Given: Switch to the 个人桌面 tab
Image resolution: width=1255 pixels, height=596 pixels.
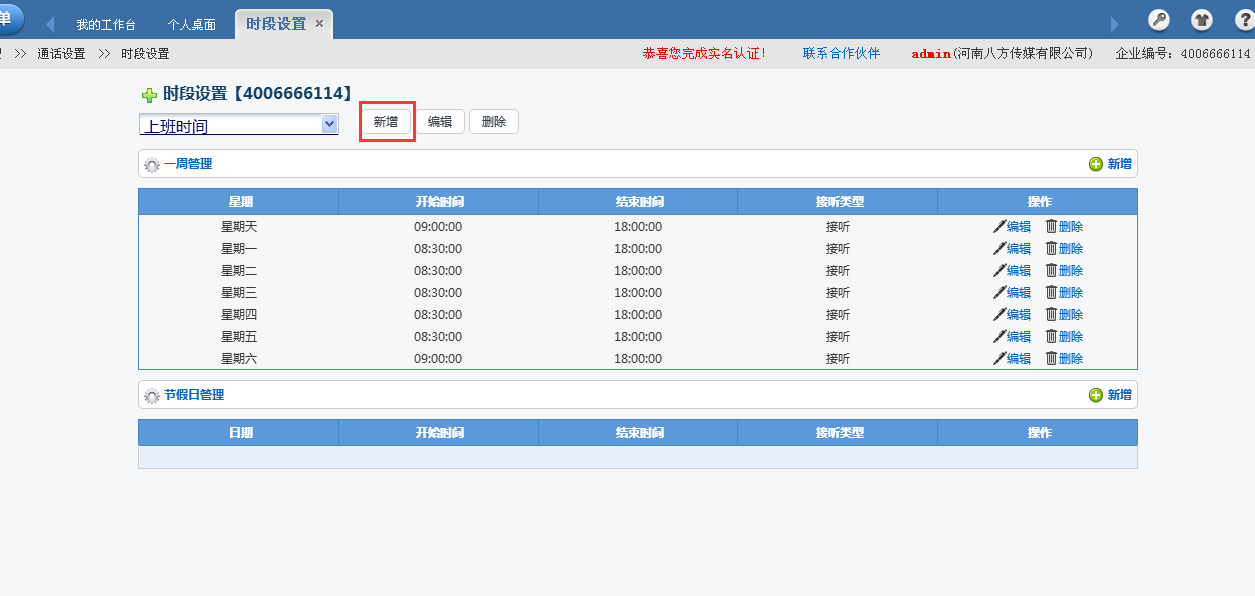Looking at the screenshot, I should click(x=191, y=25).
